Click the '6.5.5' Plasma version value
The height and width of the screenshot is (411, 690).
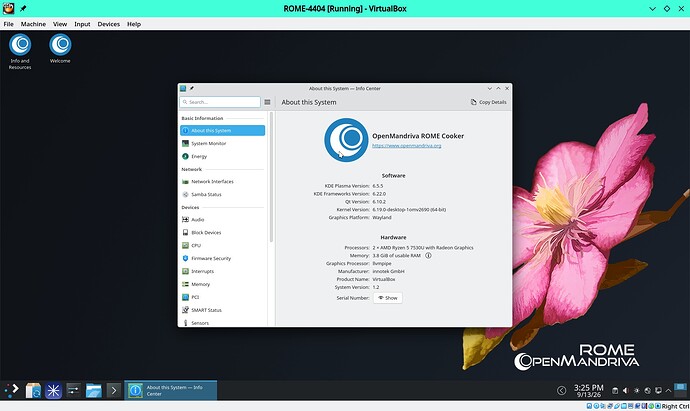[378, 186]
